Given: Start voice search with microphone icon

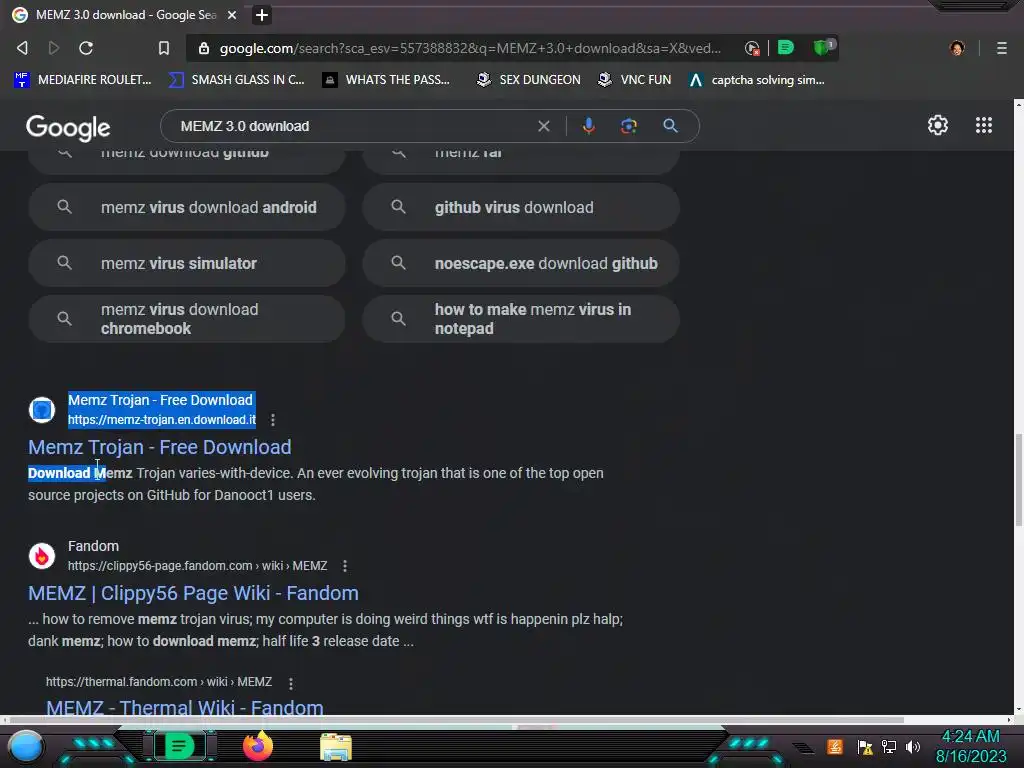Looking at the screenshot, I should 588,126.
